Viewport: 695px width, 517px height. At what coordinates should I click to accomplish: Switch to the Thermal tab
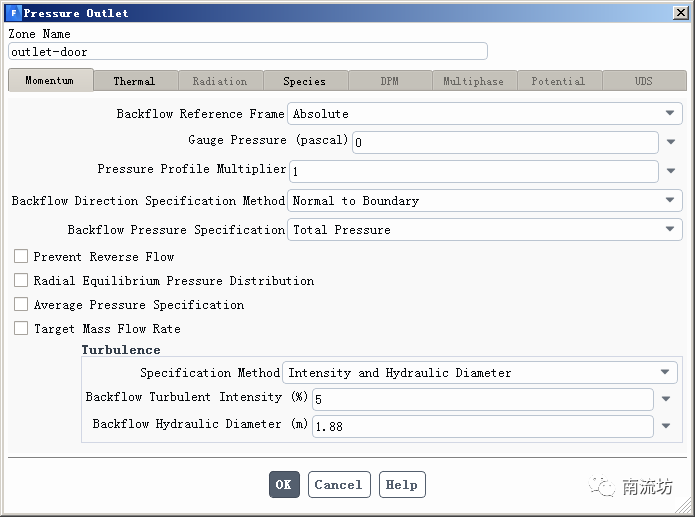(x=134, y=81)
